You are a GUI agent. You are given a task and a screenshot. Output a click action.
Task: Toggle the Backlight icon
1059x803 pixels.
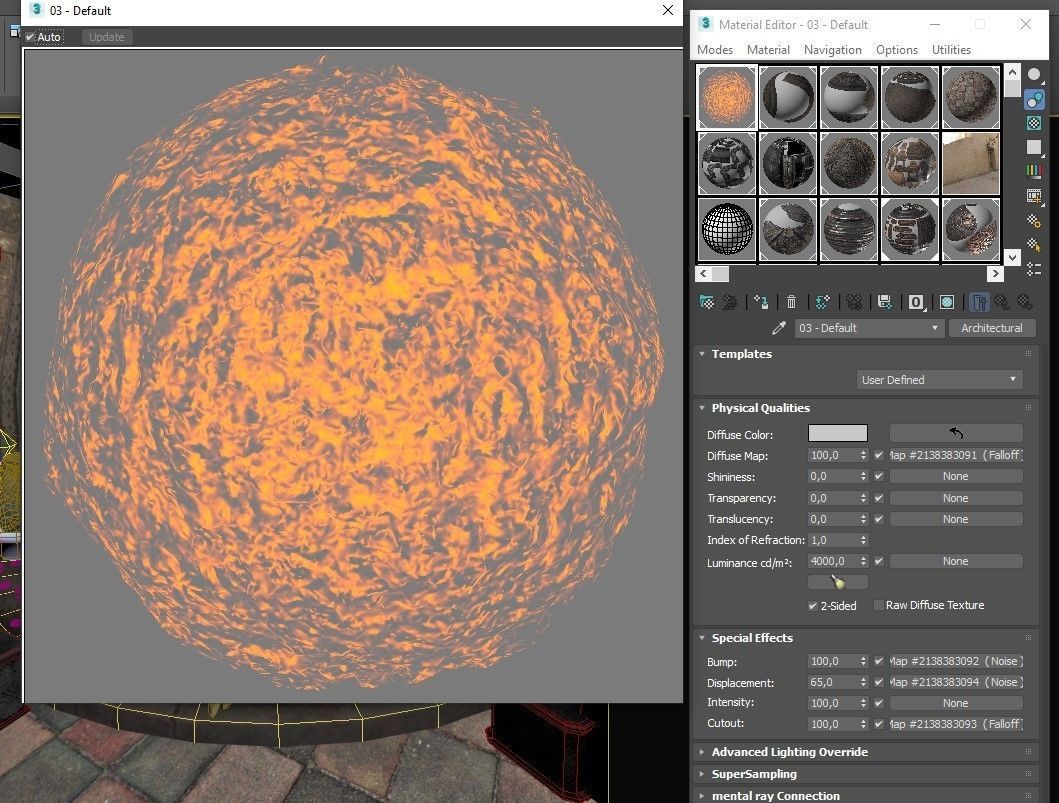pyautogui.click(x=1034, y=99)
